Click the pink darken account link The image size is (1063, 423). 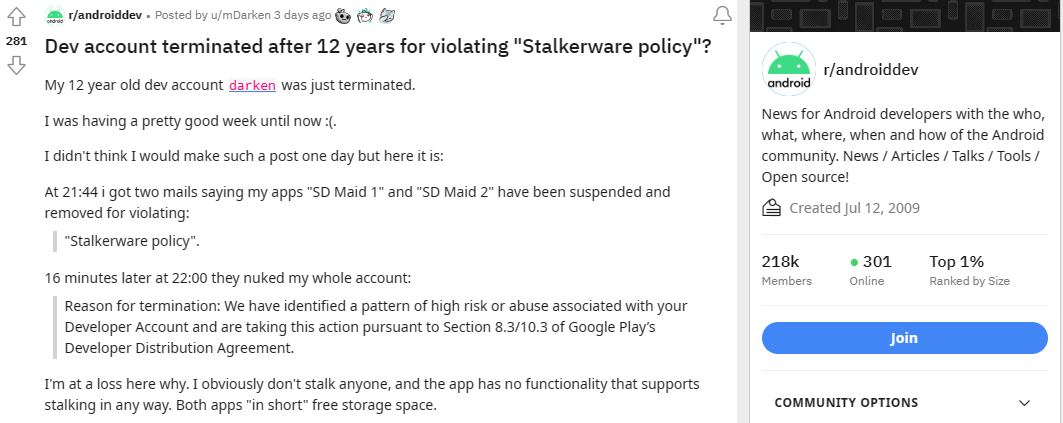point(252,85)
